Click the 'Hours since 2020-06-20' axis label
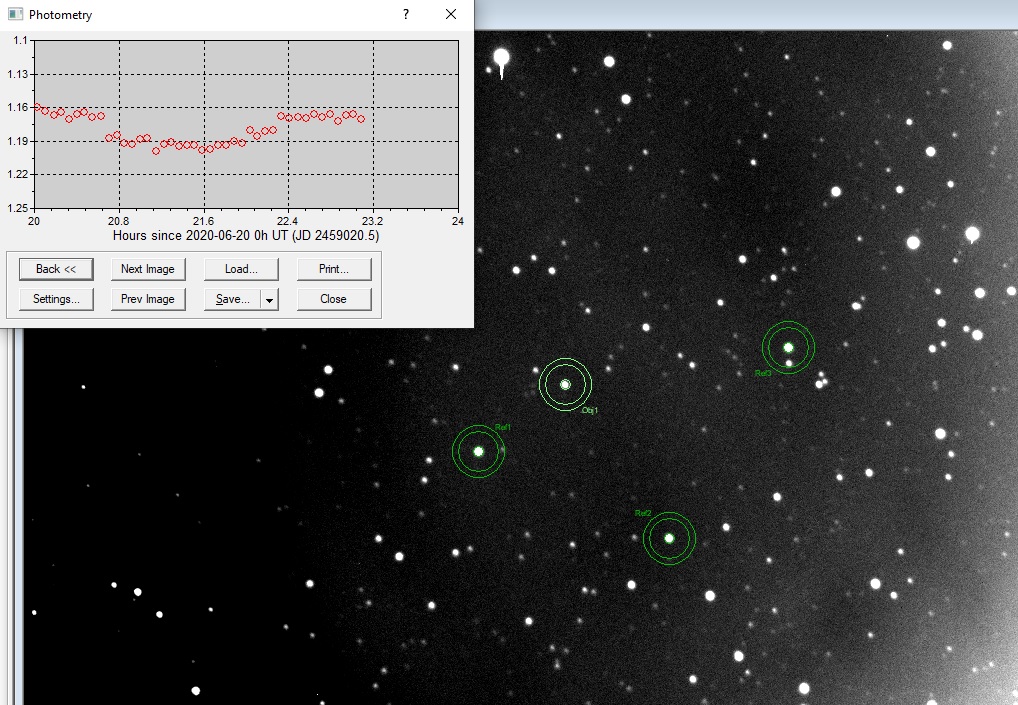The height and width of the screenshot is (705, 1018). tap(246, 236)
